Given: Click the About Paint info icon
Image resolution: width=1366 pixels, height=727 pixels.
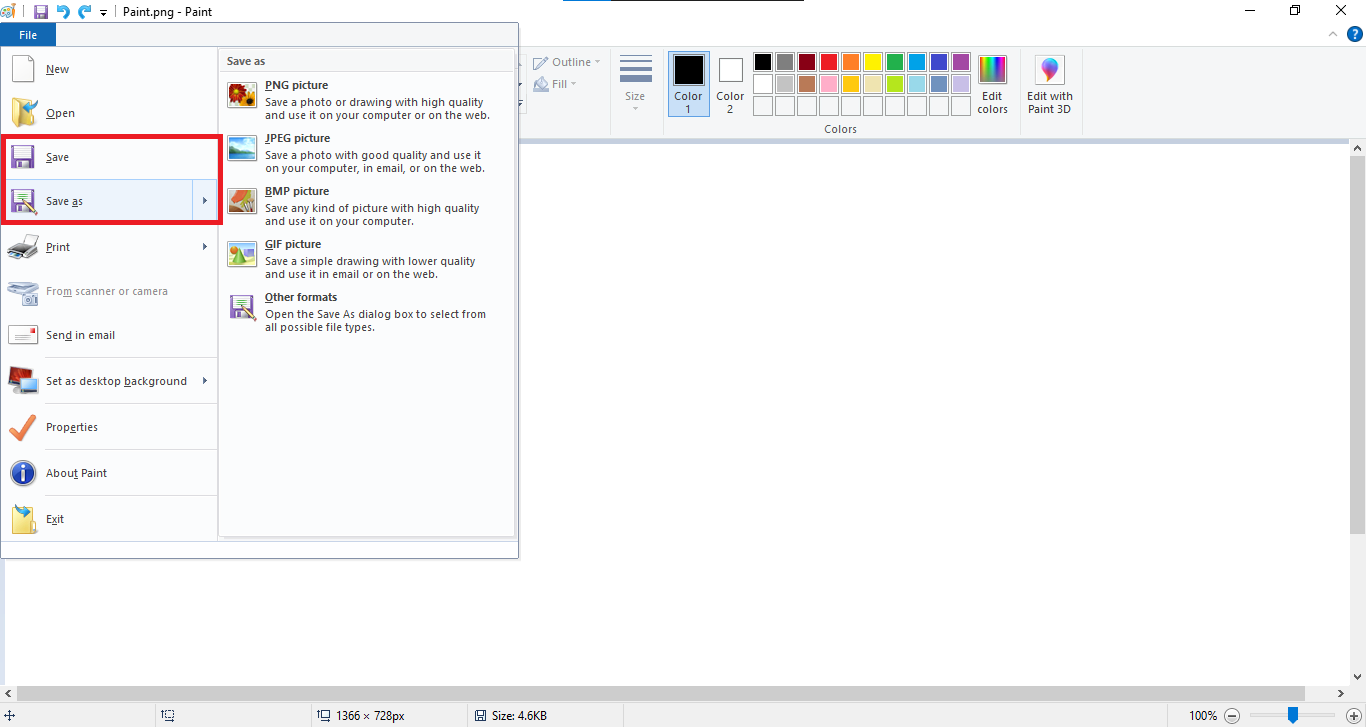Looking at the screenshot, I should point(23,473).
